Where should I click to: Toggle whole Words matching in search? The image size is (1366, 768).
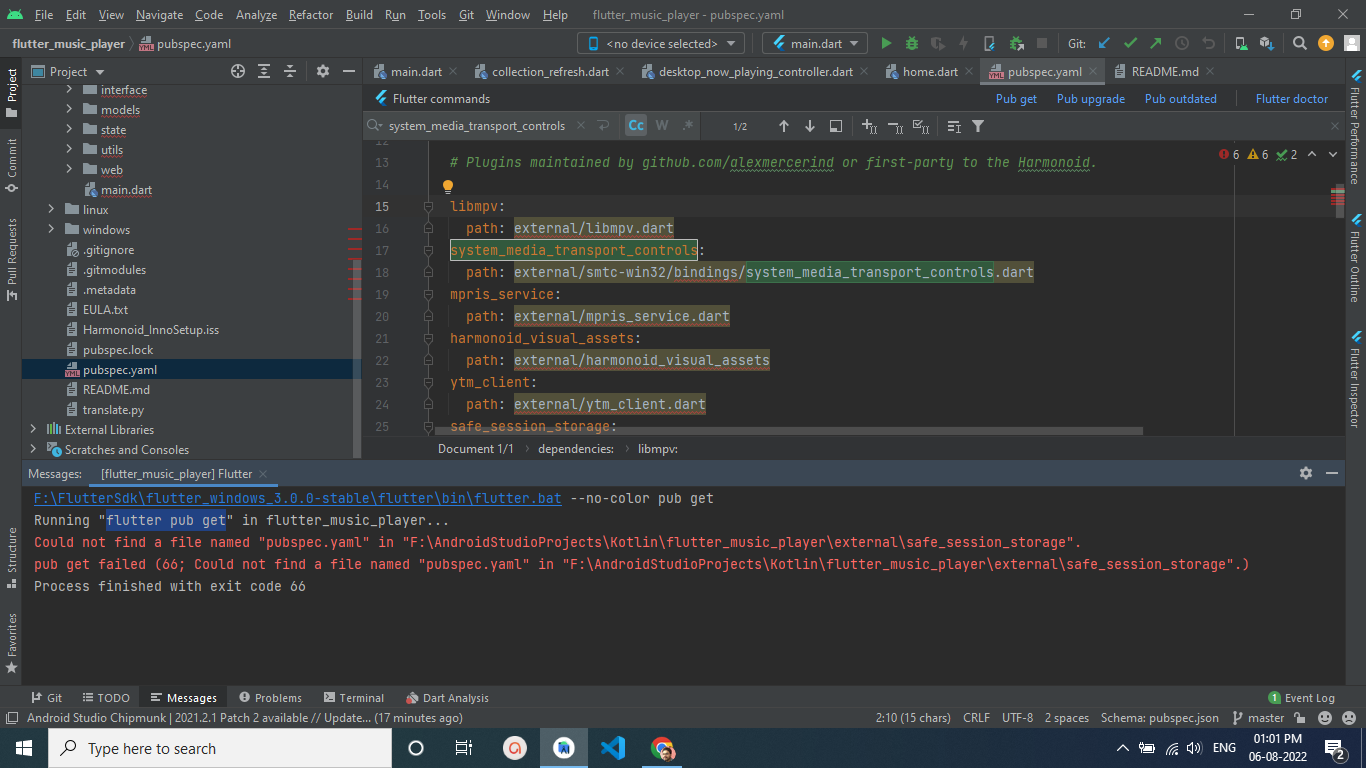660,126
